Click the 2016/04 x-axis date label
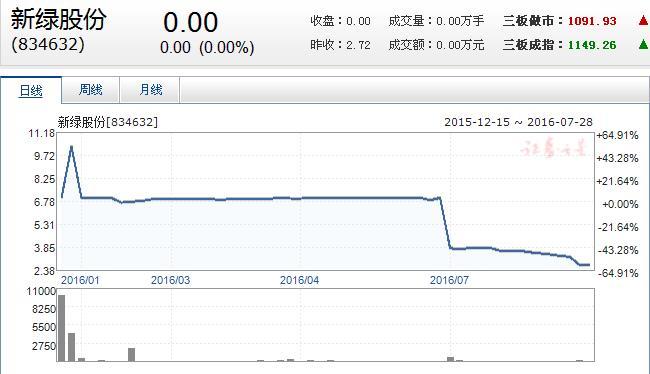The width and height of the screenshot is (650, 374). click(299, 280)
